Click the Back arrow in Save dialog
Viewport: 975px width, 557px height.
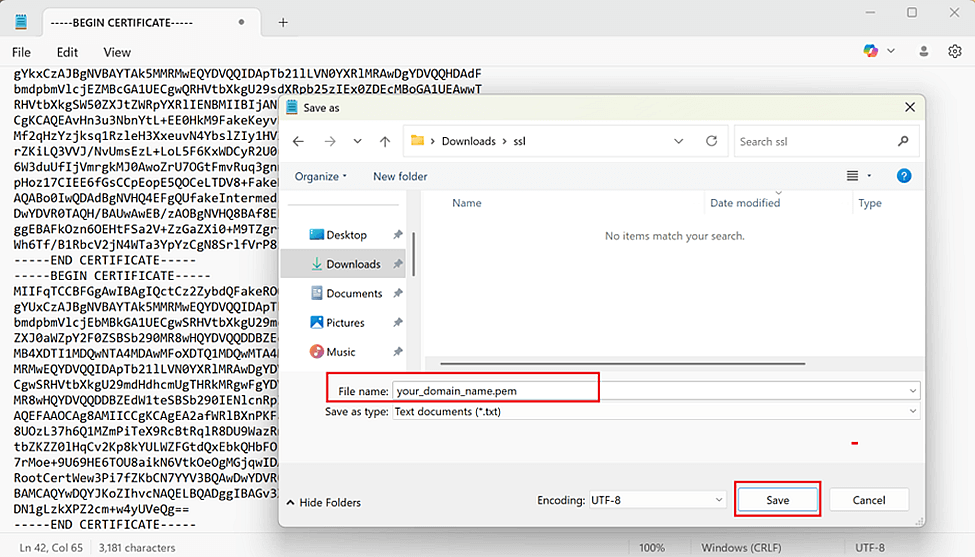(x=298, y=141)
